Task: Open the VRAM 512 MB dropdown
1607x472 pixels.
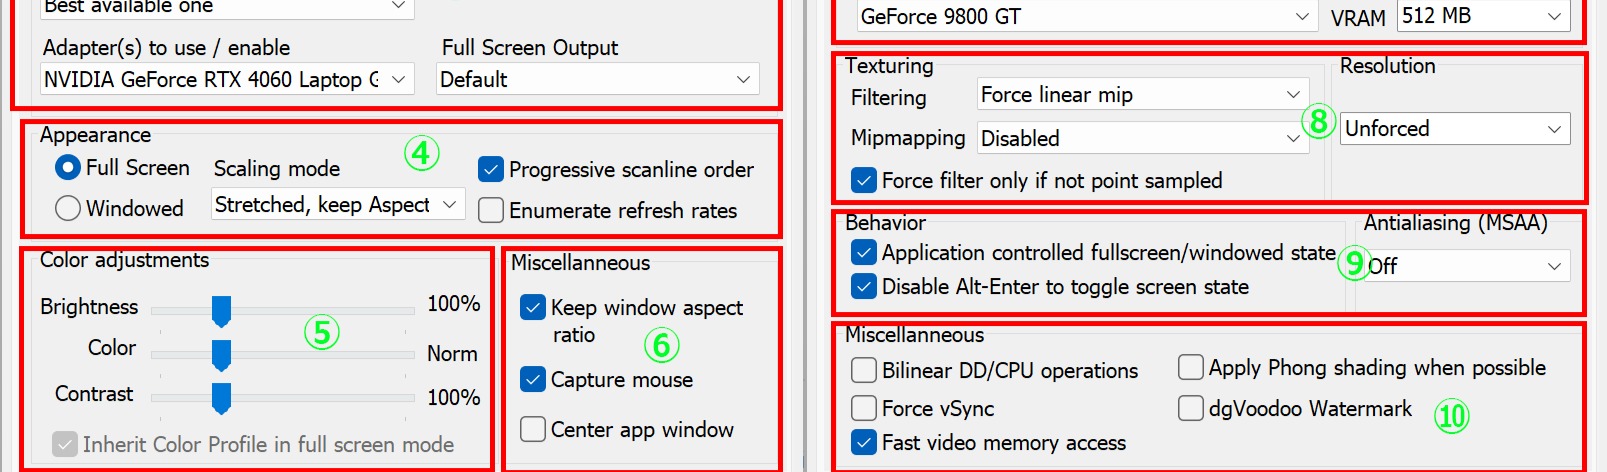Action: point(1482,16)
